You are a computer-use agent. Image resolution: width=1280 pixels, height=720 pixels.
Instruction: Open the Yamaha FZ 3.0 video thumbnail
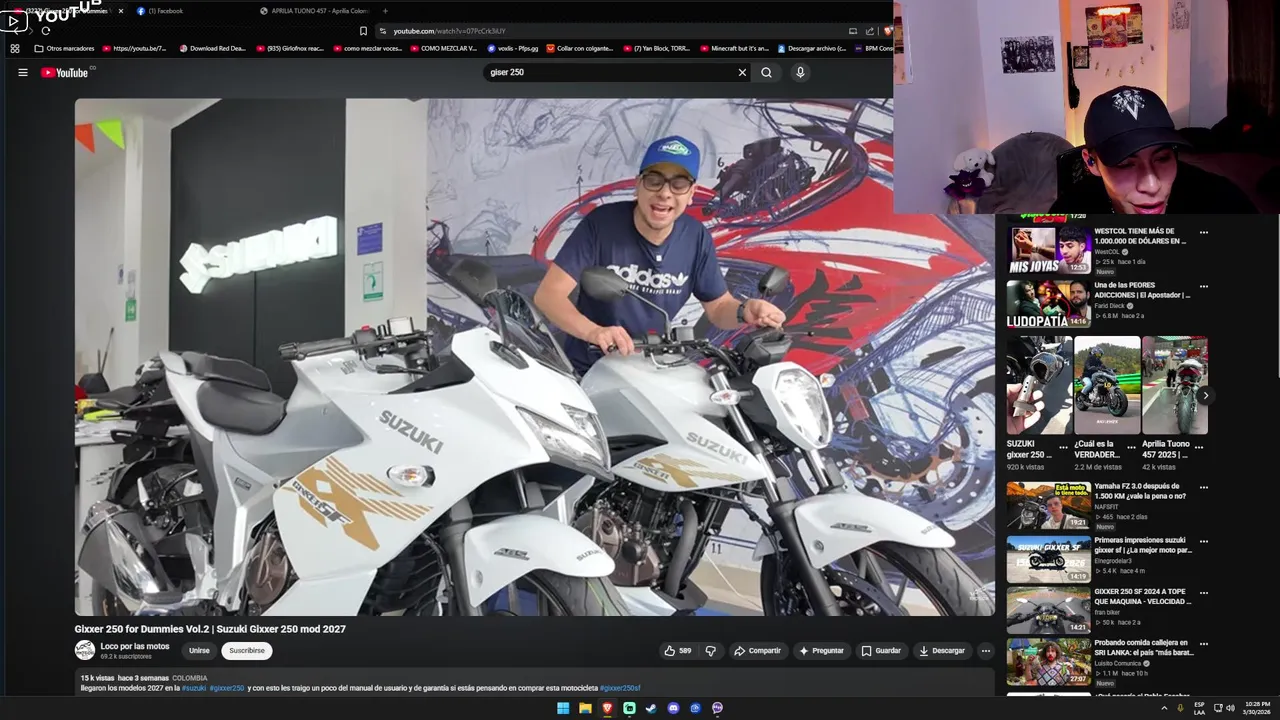click(1048, 505)
